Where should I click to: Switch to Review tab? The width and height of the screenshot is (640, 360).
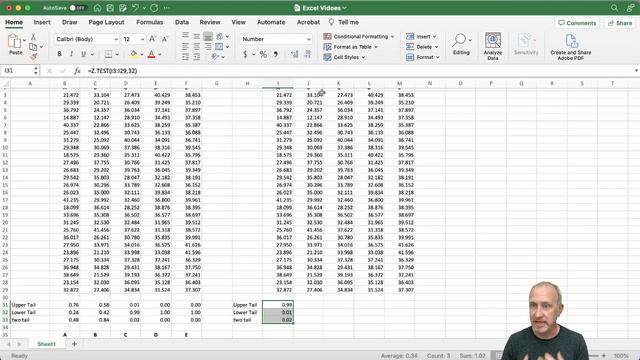coord(210,22)
